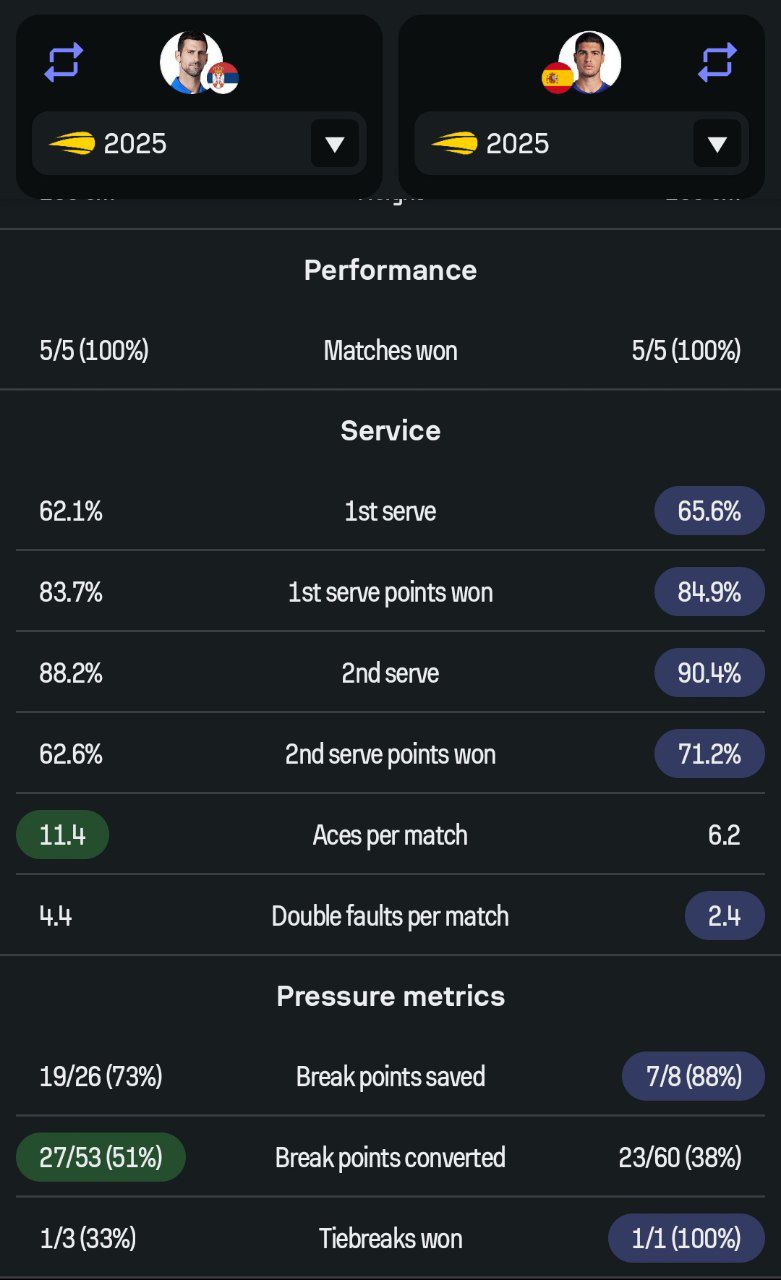Tap the 65.6% first serve badge

pos(709,512)
